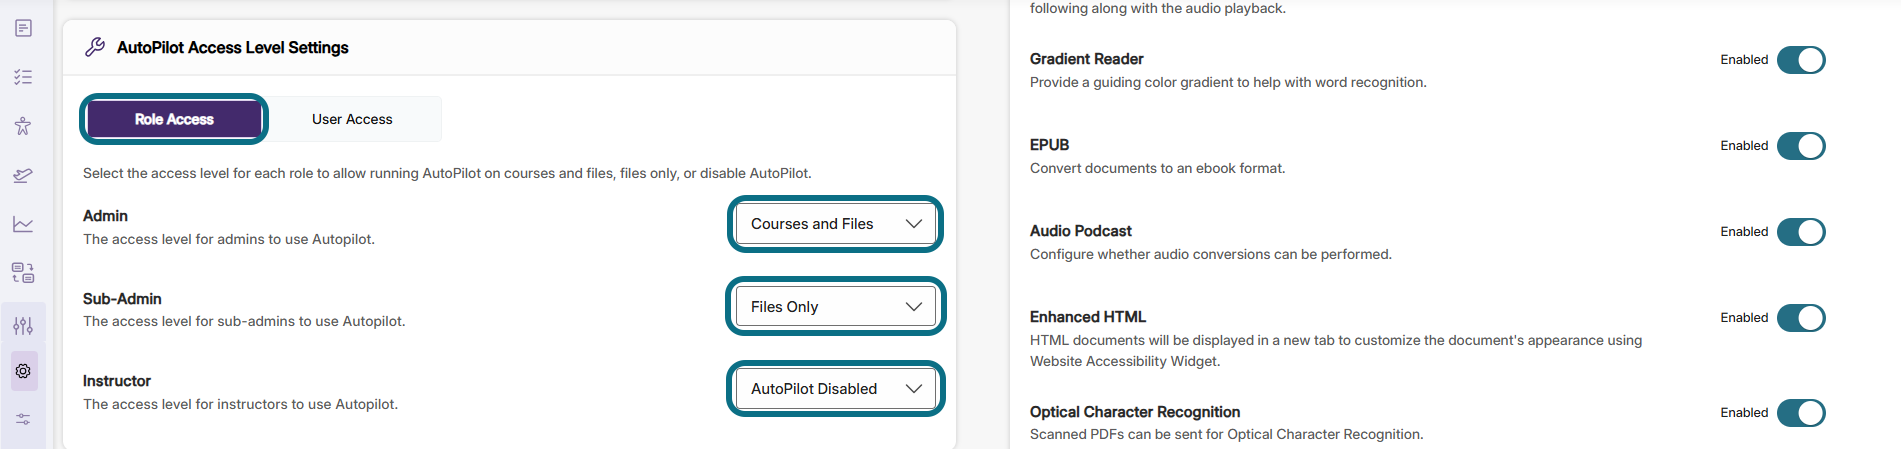Switch to the User Access tab
The width and height of the screenshot is (1901, 449).
pyautogui.click(x=352, y=119)
